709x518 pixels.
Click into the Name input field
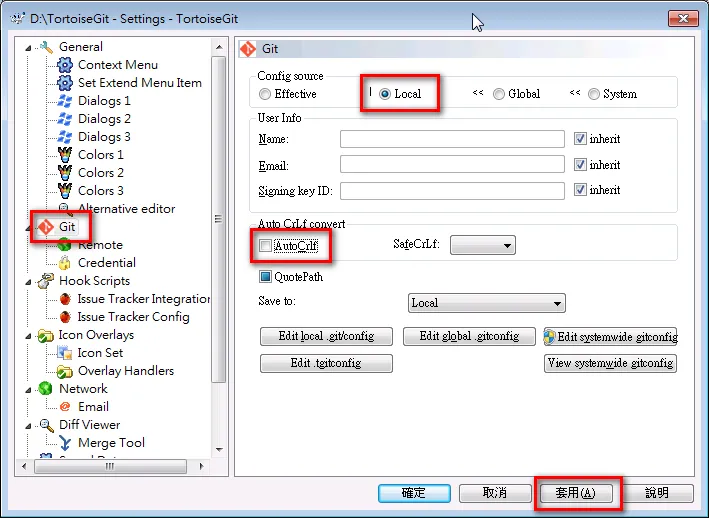click(452, 139)
